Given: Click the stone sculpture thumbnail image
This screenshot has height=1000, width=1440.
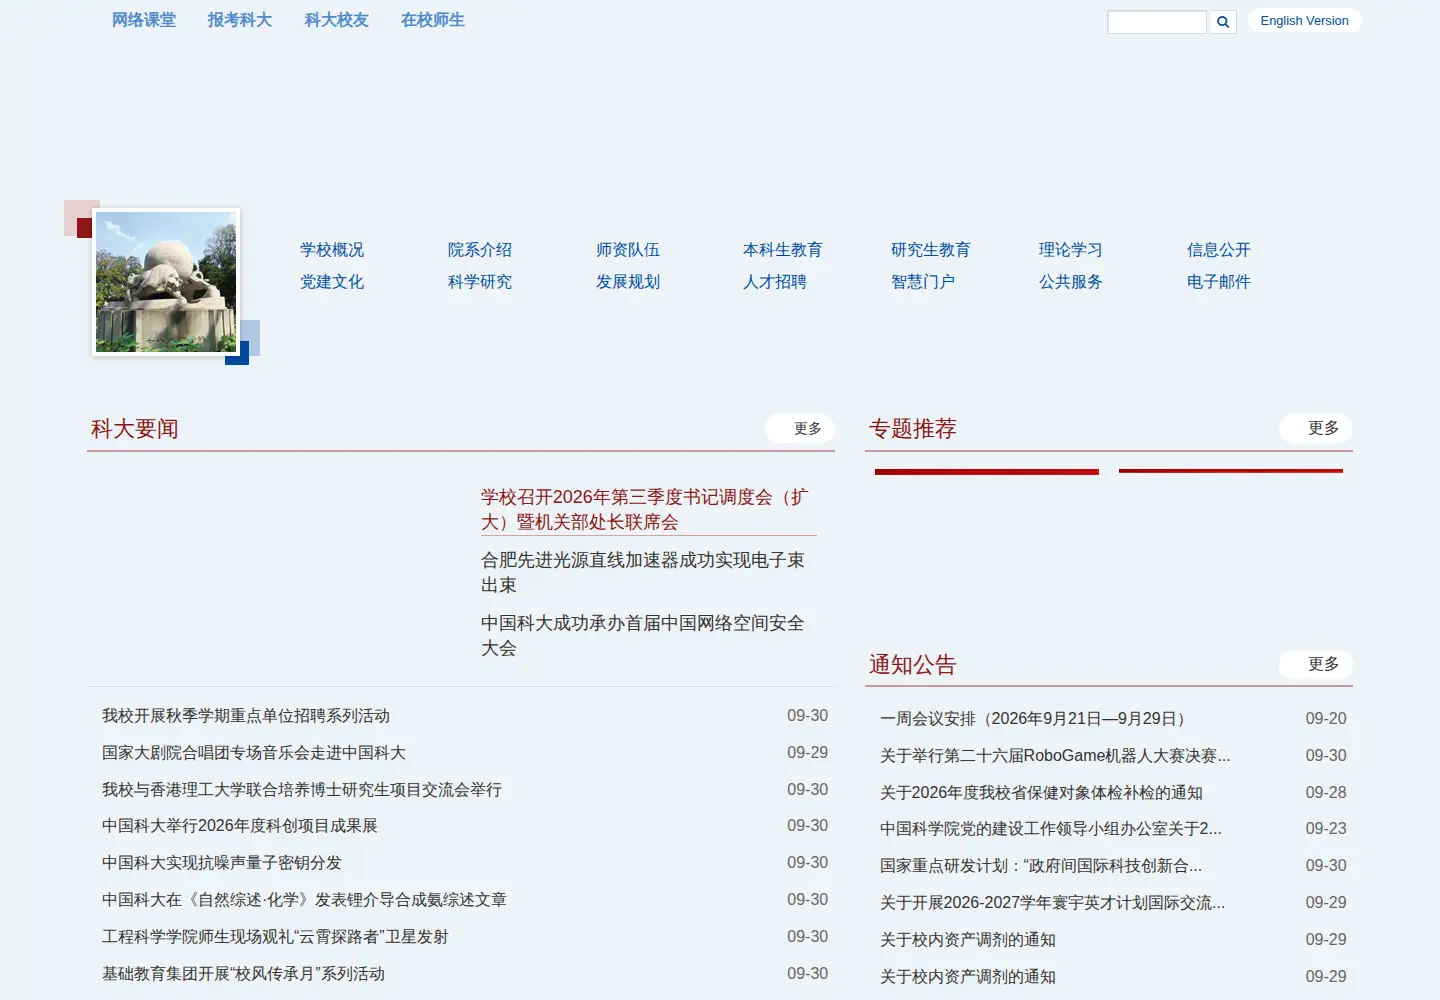Looking at the screenshot, I should point(166,282).
